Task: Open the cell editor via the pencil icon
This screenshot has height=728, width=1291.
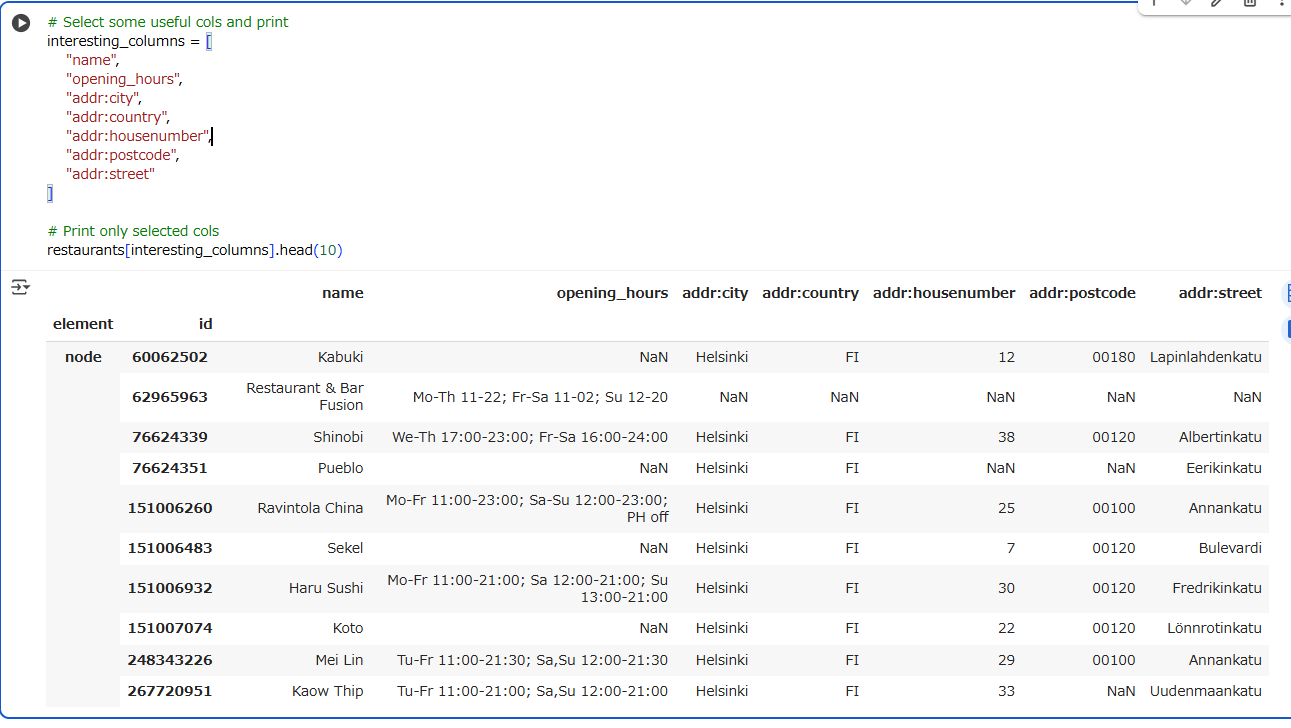Action: click(x=1217, y=3)
